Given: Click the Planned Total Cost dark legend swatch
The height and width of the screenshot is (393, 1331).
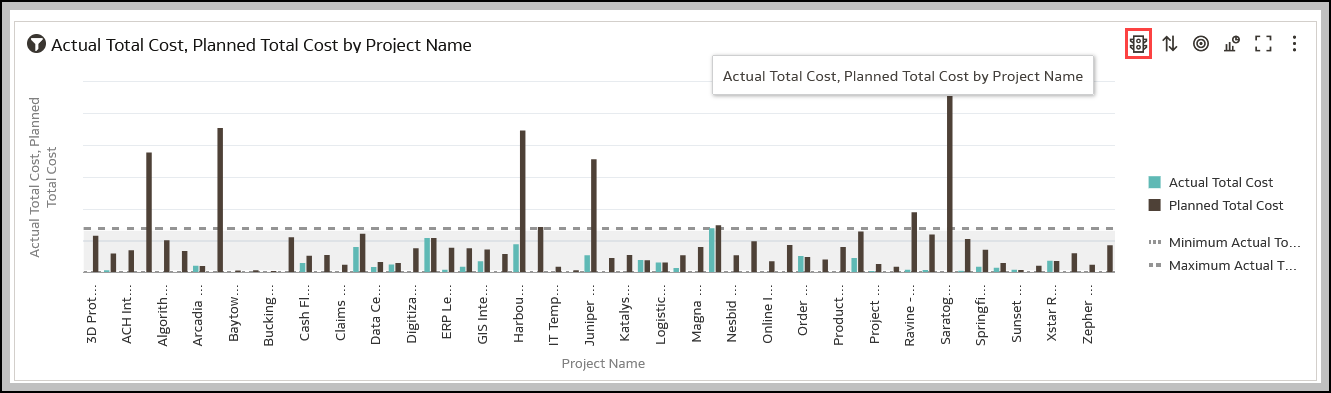Looking at the screenshot, I should [x=1155, y=205].
